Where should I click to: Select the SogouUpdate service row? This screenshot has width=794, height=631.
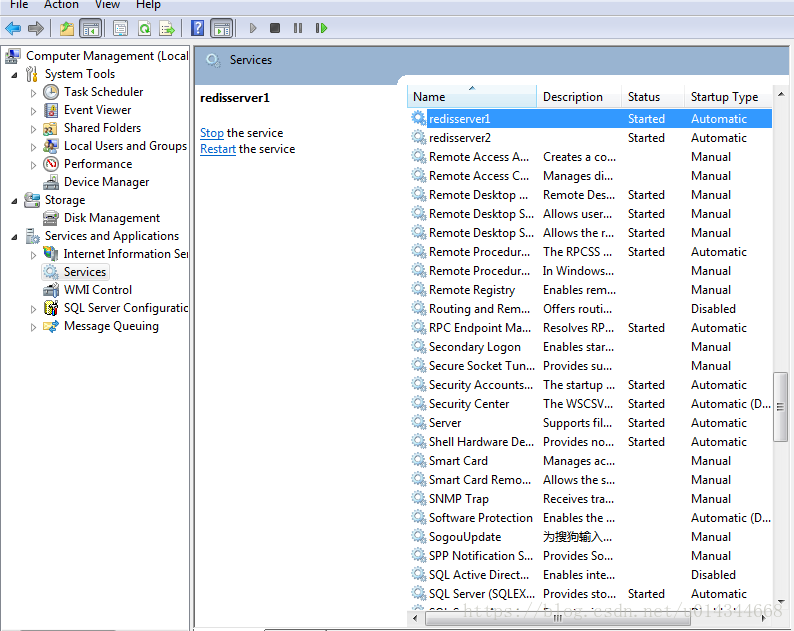[x=590, y=537]
